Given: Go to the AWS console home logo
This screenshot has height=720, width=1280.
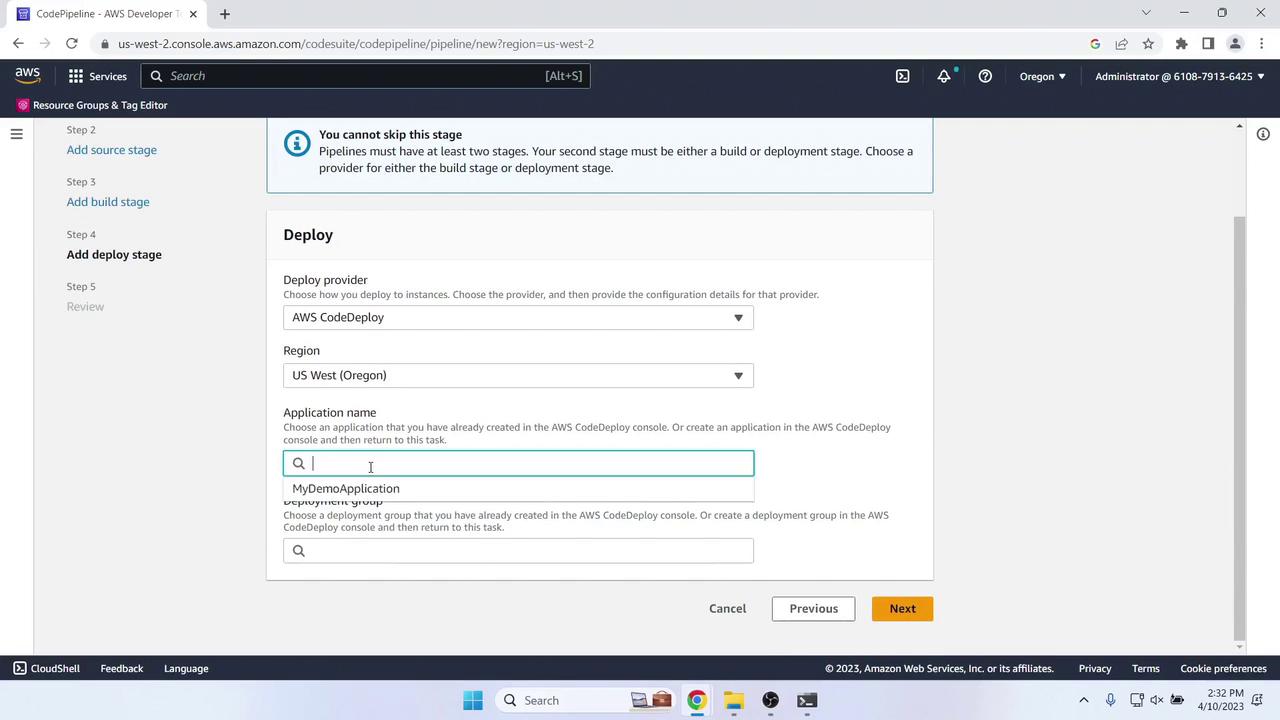Looking at the screenshot, I should point(28,76).
